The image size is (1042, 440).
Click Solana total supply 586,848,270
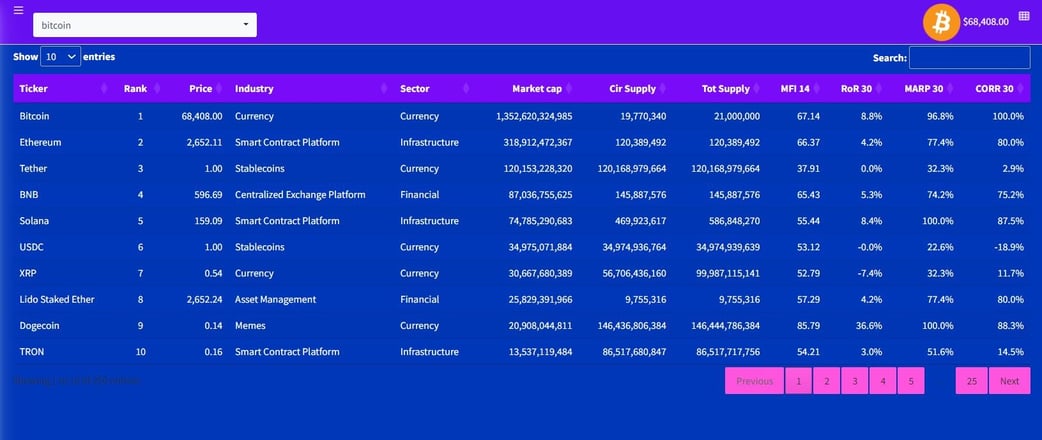[730, 221]
